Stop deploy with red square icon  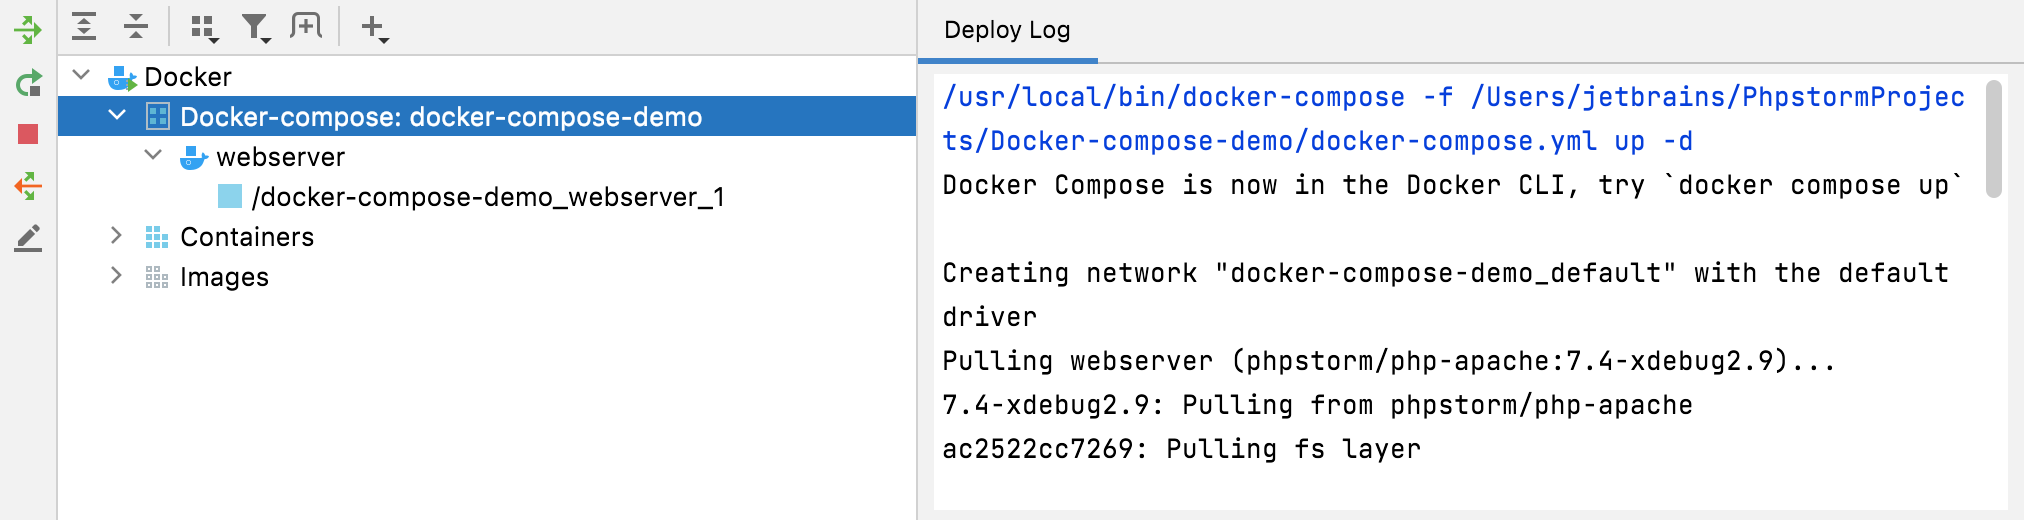[x=28, y=134]
